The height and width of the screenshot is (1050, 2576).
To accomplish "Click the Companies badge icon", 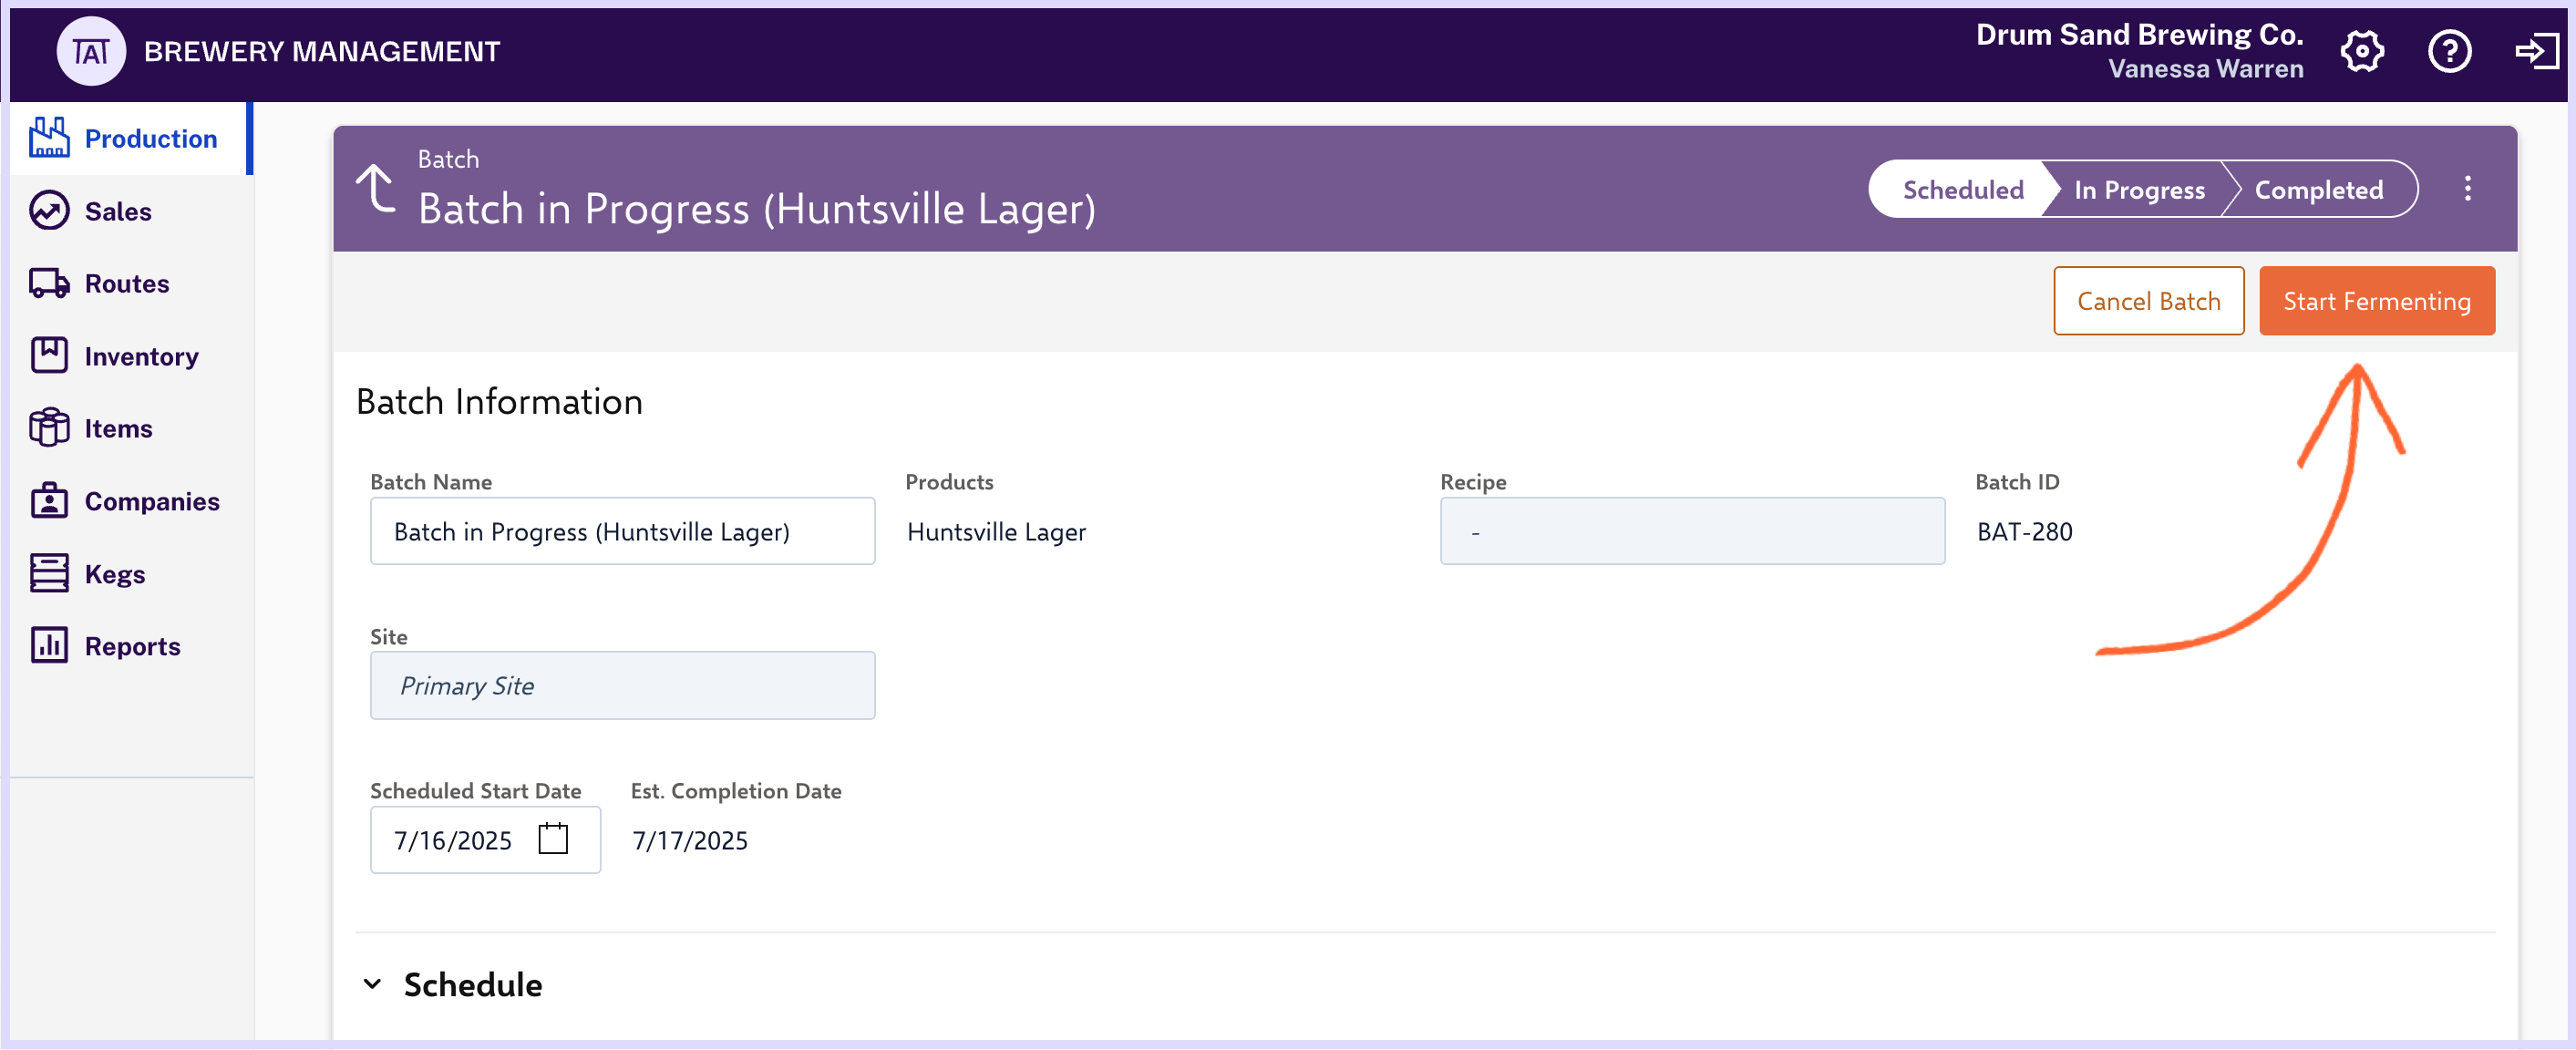I will coord(49,501).
